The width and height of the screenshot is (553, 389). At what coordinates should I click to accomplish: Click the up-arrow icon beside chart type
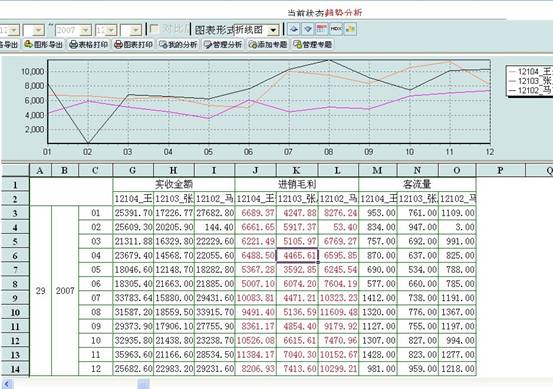pyautogui.click(x=294, y=29)
